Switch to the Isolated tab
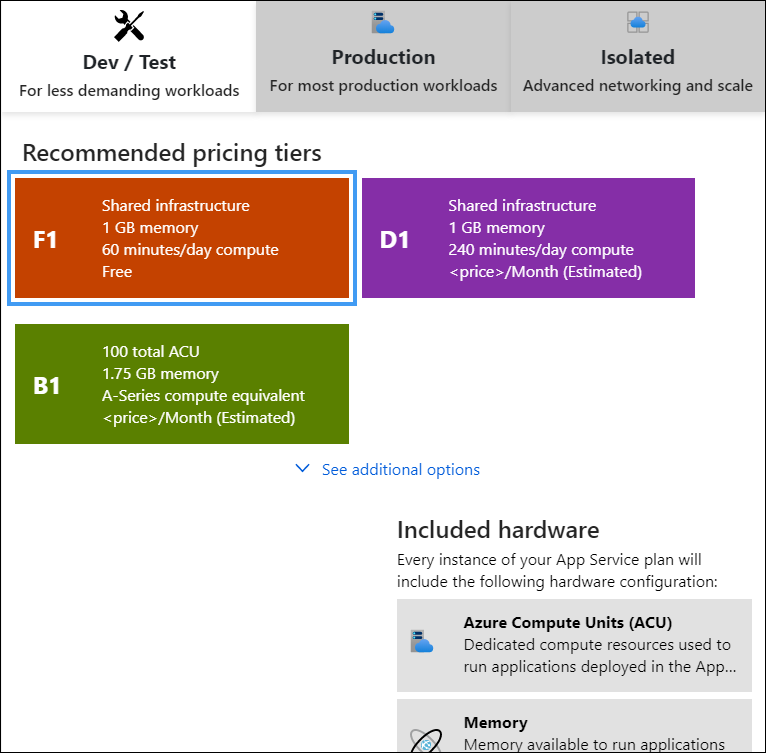Image resolution: width=766 pixels, height=753 pixels. click(637, 57)
